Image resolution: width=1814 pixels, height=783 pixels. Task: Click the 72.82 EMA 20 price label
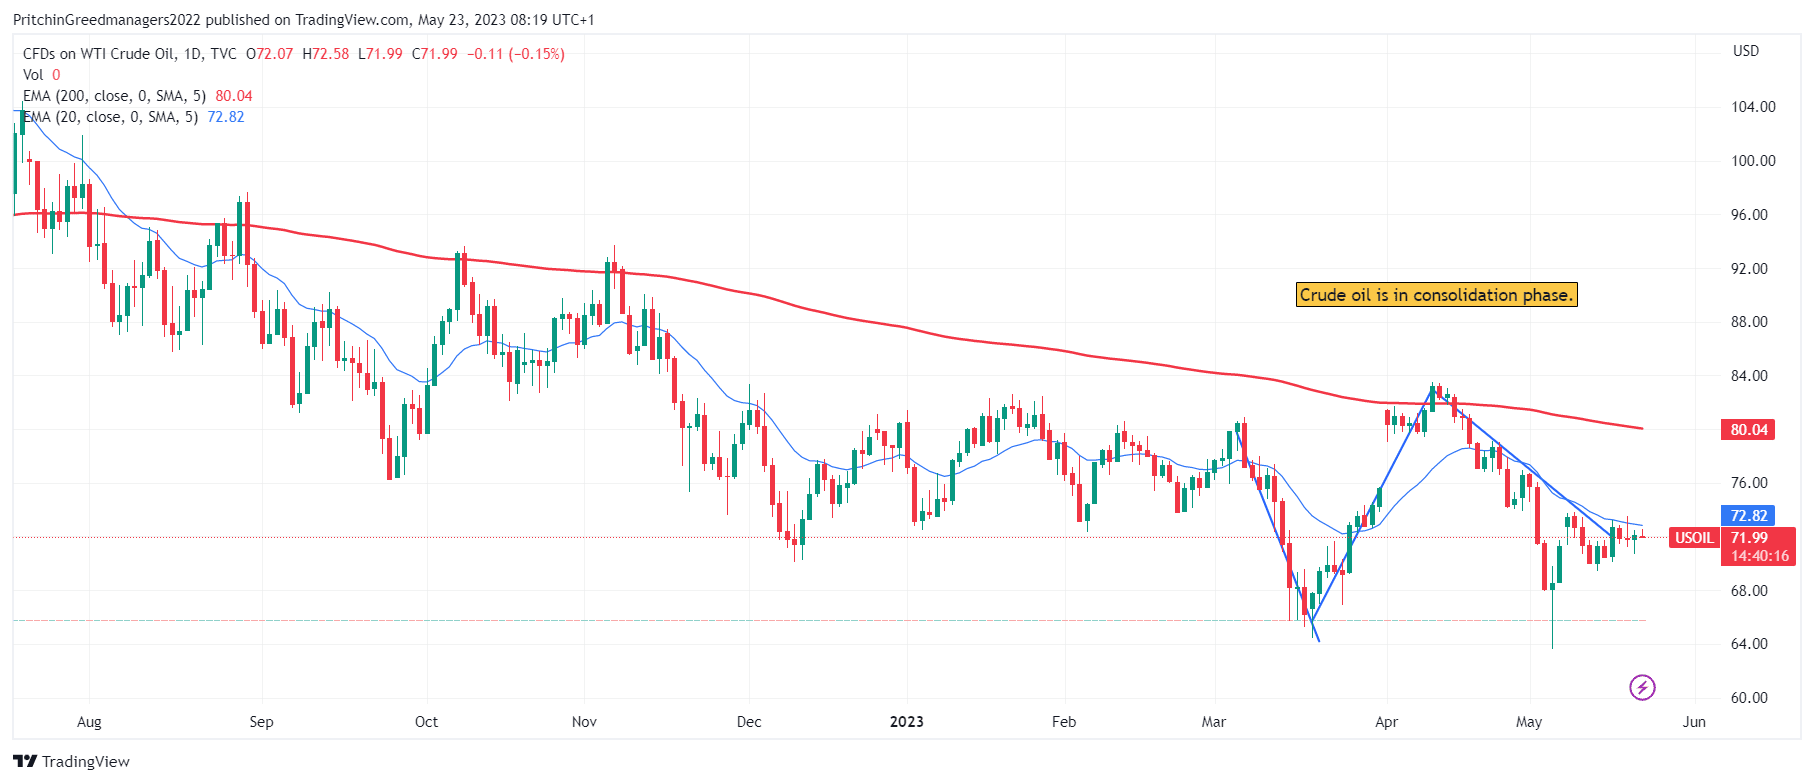coord(1749,516)
